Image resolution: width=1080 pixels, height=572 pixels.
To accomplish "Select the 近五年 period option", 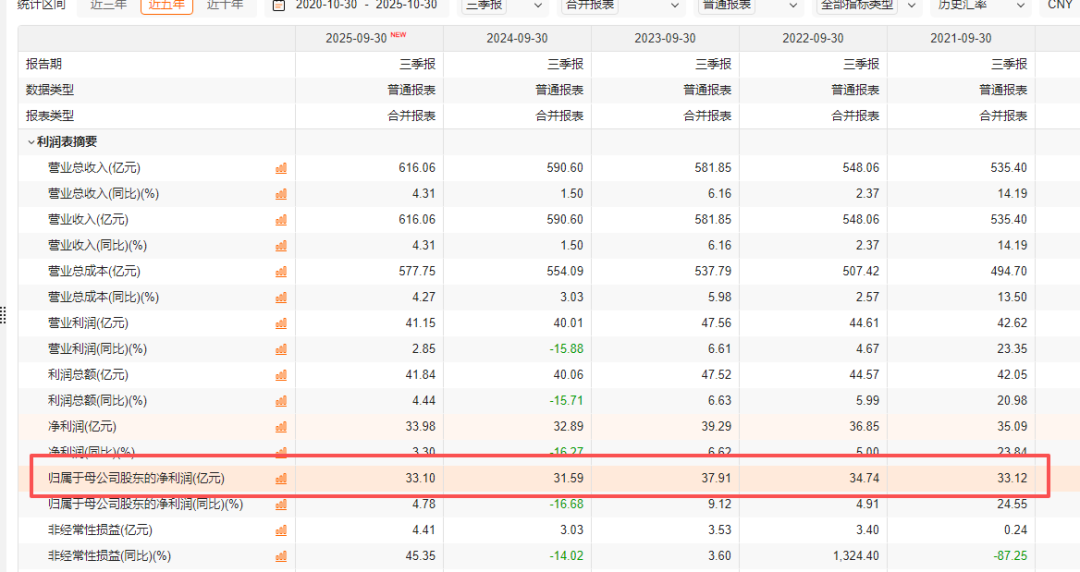I will (166, 5).
